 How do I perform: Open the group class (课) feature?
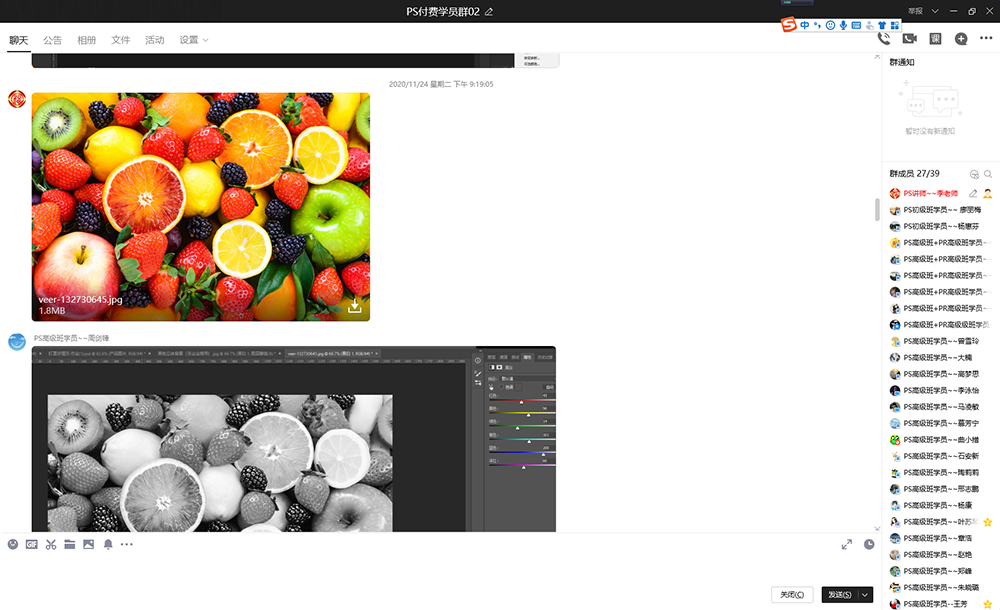coord(936,39)
